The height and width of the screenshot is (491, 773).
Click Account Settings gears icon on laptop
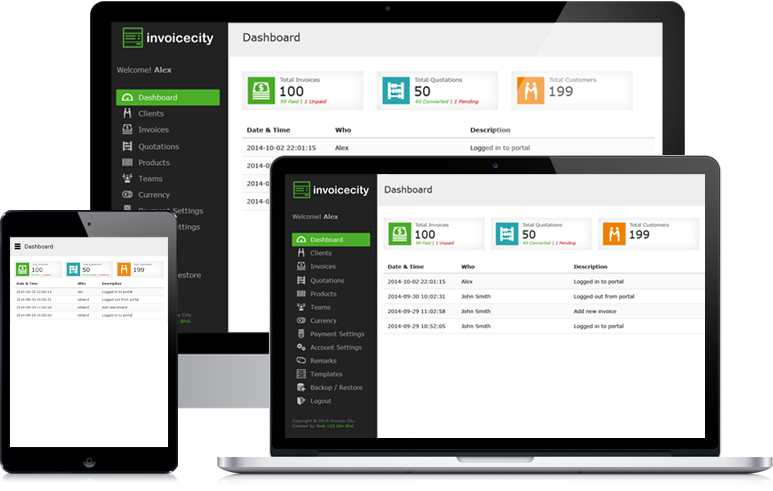(301, 347)
